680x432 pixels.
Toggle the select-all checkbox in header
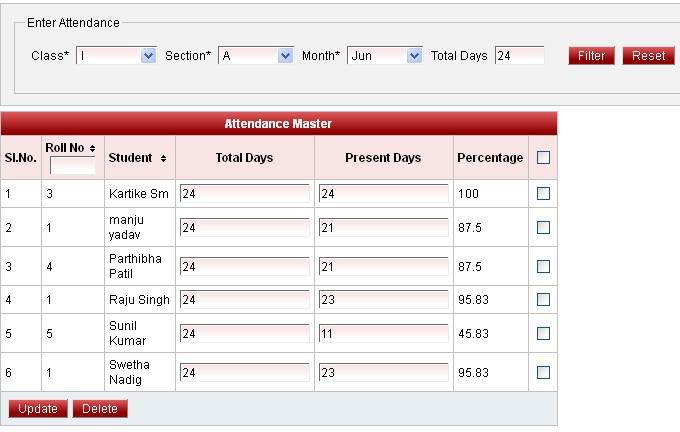coord(543,158)
